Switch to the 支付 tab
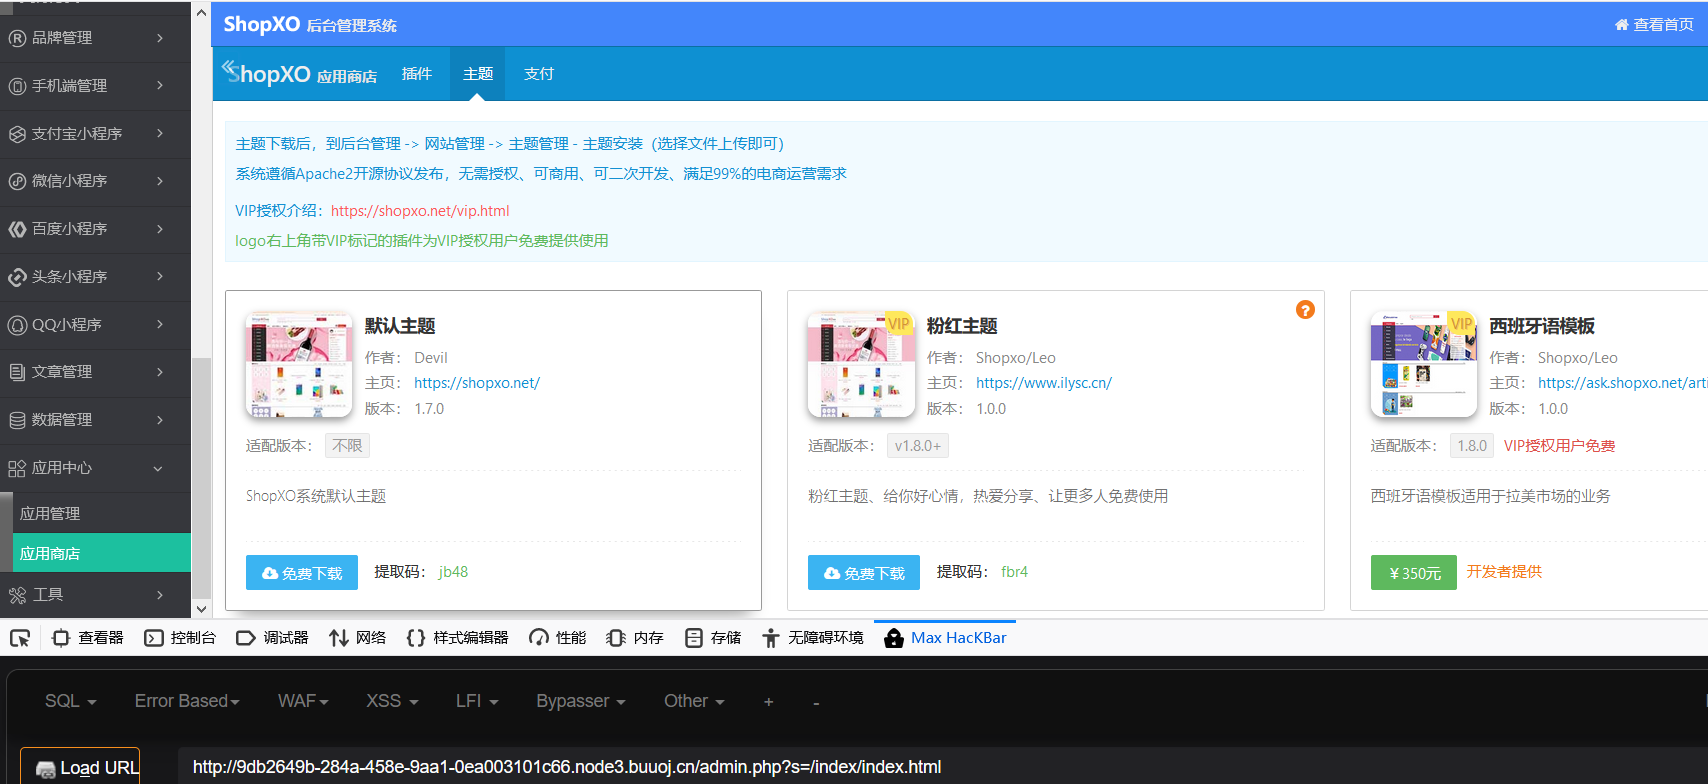The height and width of the screenshot is (784, 1708). [x=539, y=74]
